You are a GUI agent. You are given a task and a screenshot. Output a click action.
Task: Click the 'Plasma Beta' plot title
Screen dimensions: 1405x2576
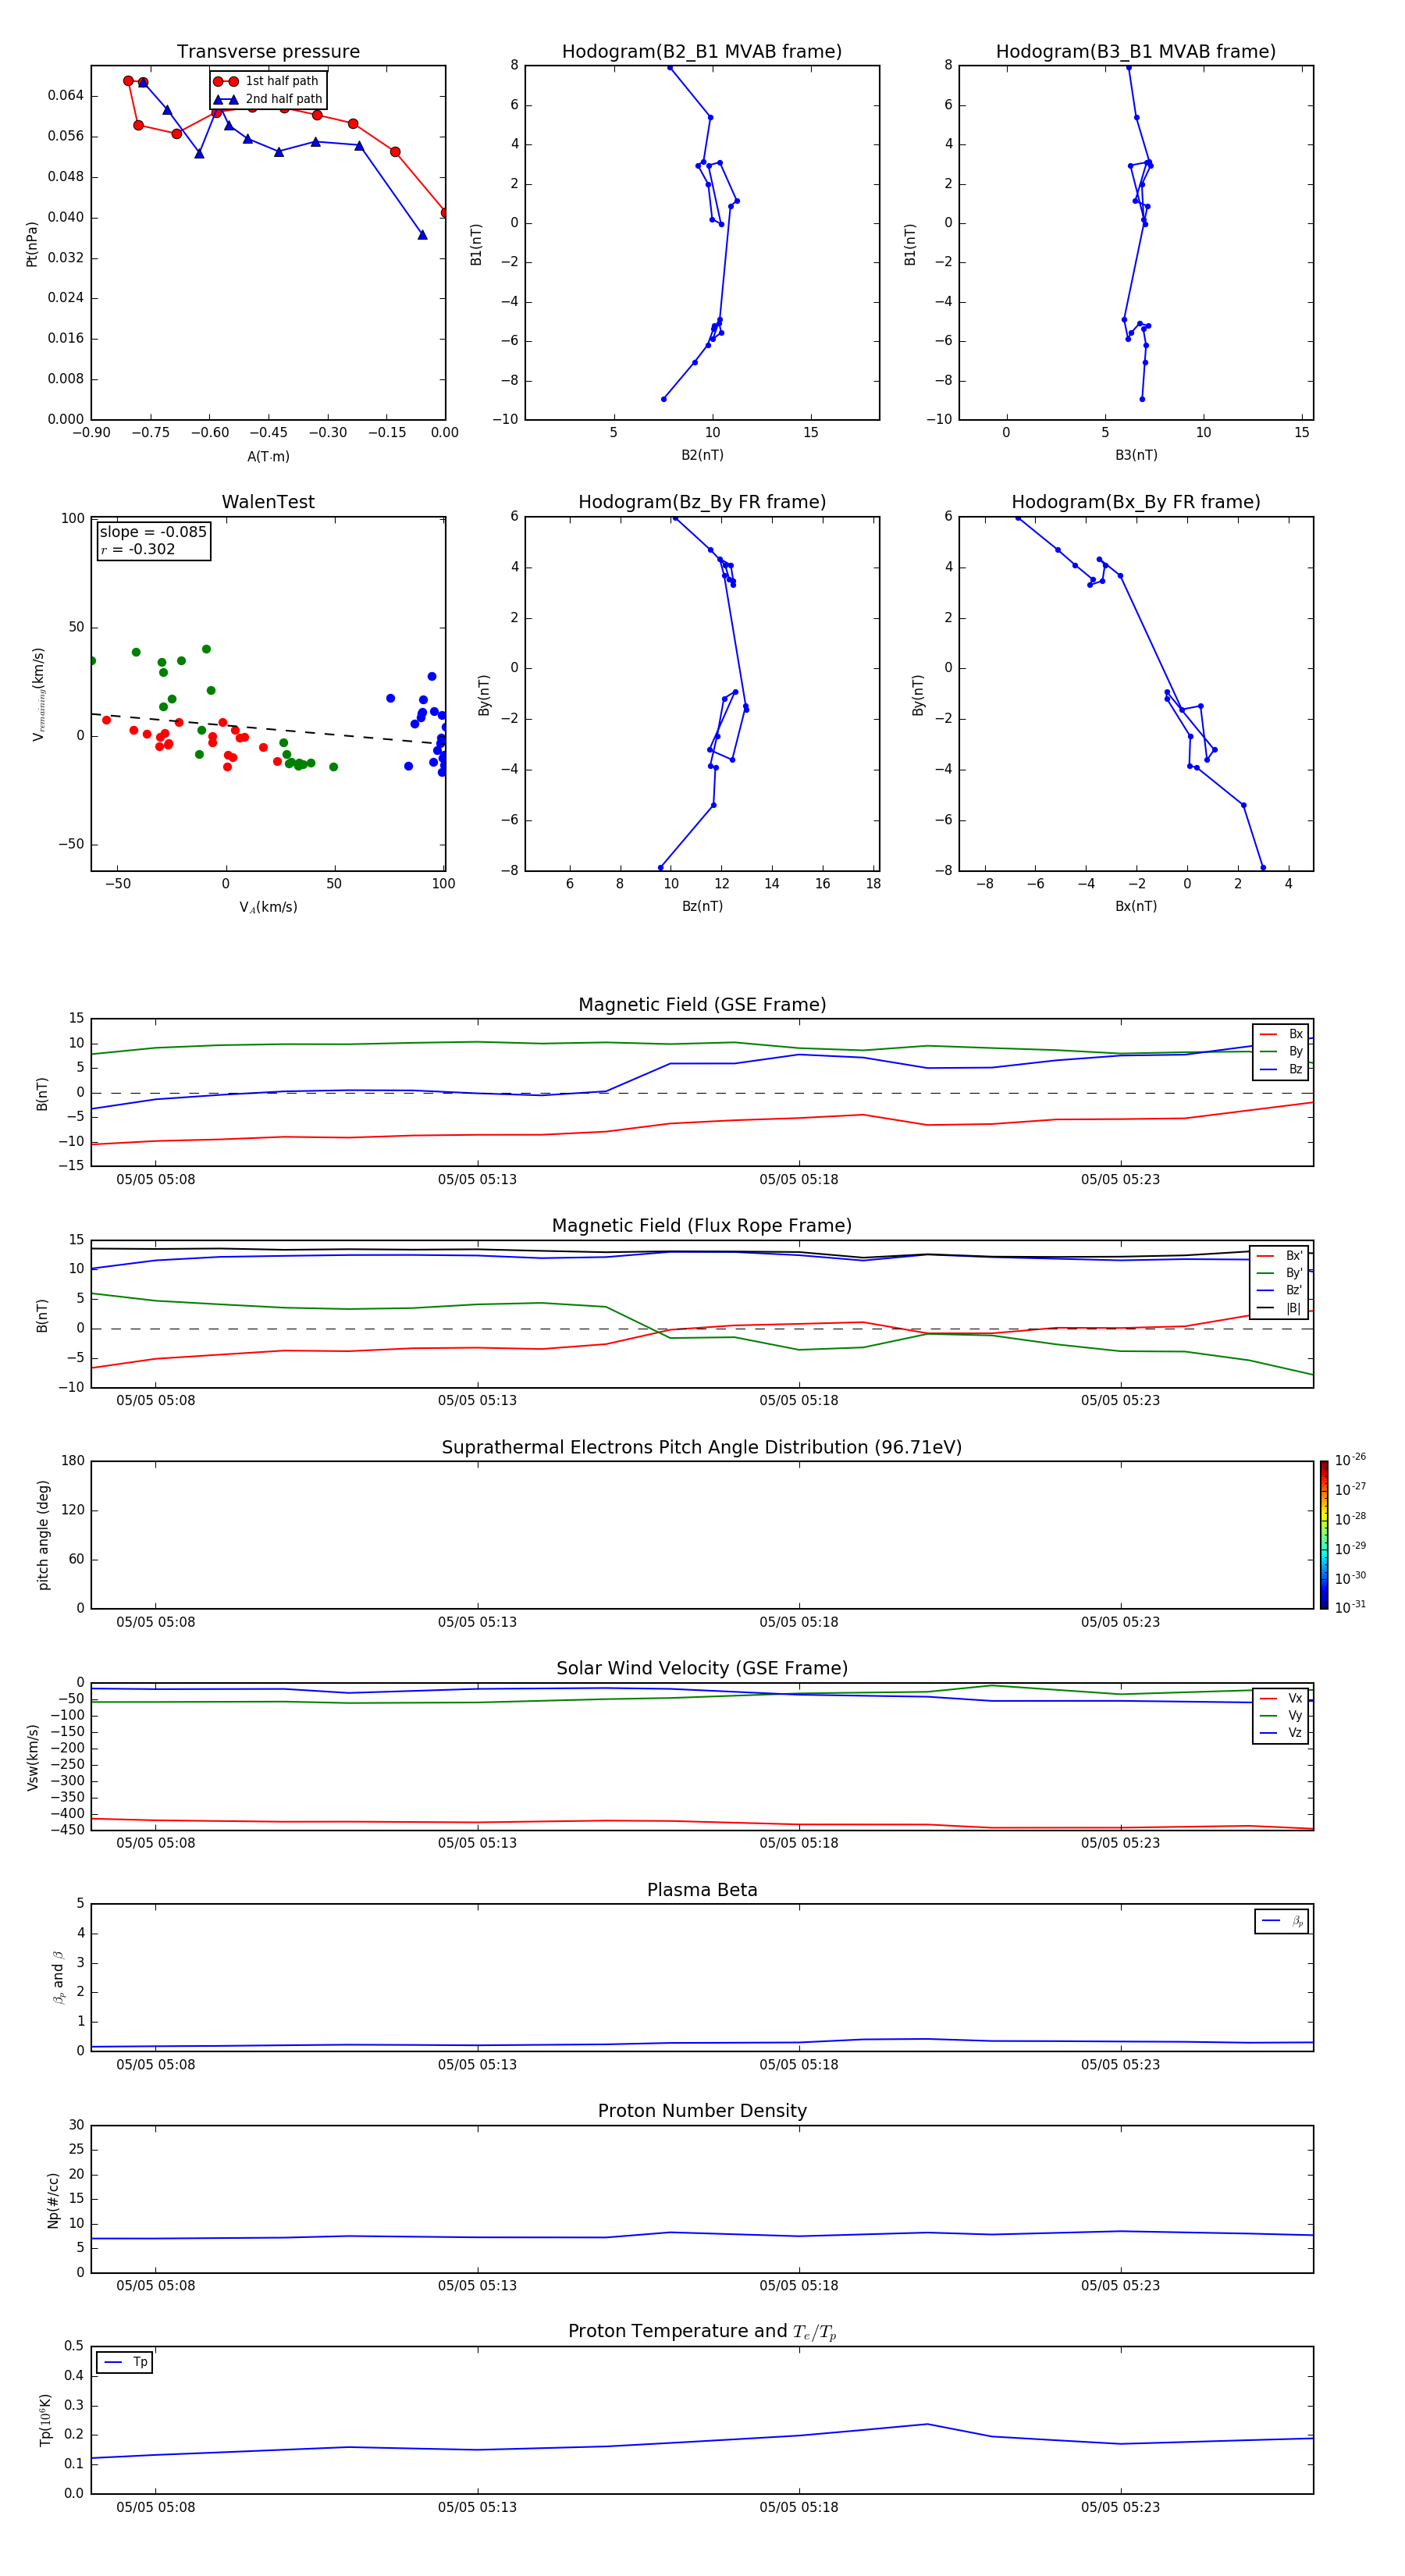(x=702, y=1891)
